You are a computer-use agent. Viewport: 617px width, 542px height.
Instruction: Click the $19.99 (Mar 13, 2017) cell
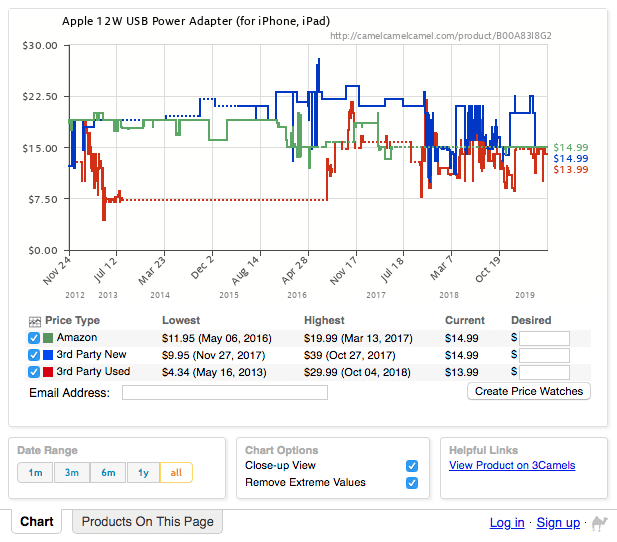[x=358, y=339]
